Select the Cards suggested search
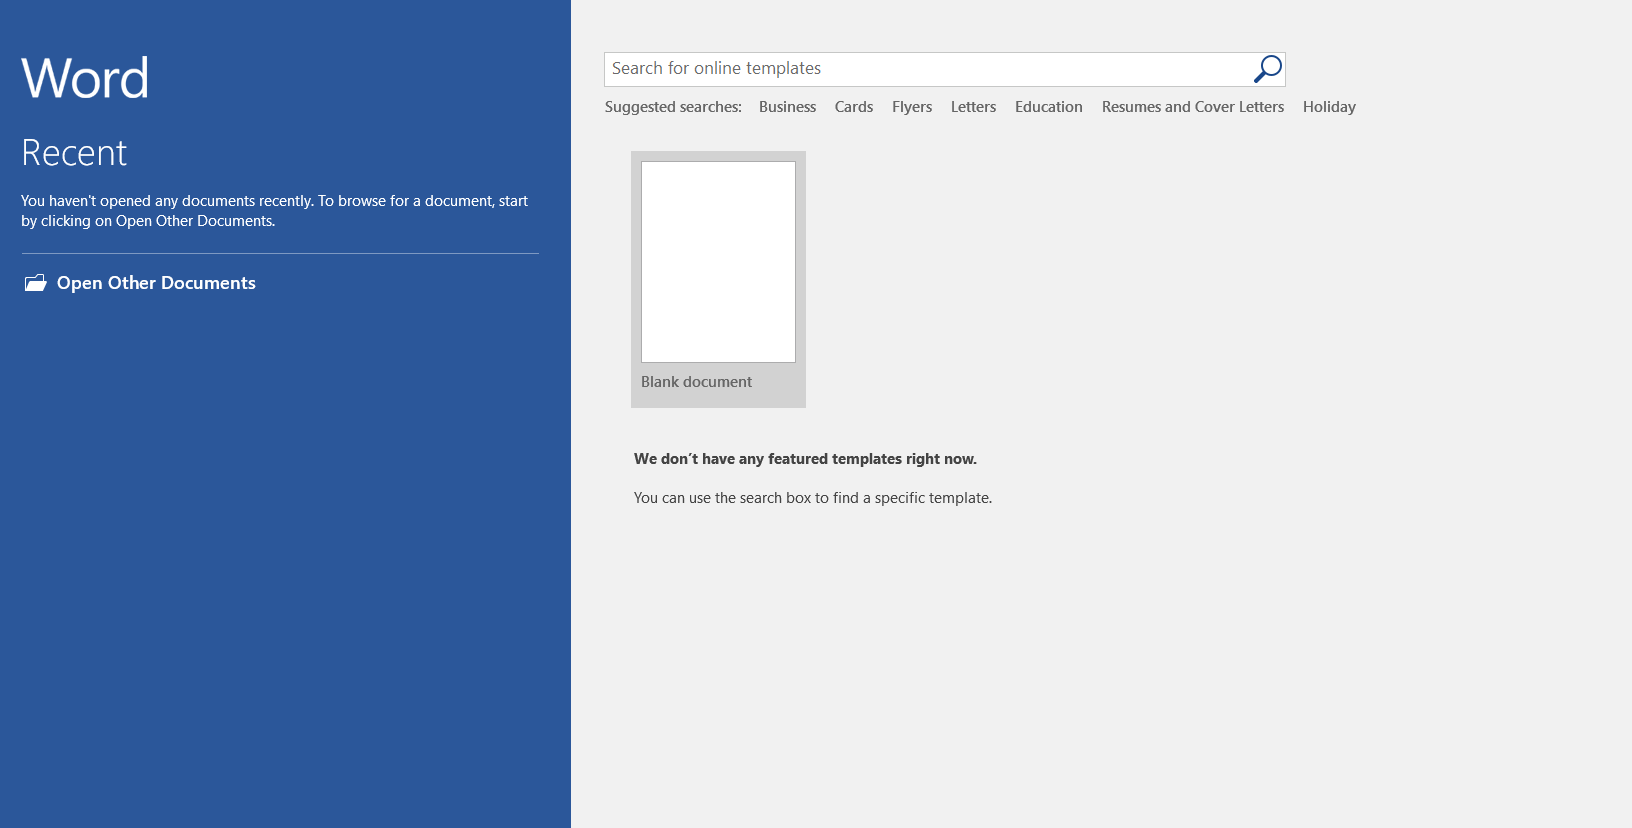Screen dimensions: 1632x828 point(854,107)
